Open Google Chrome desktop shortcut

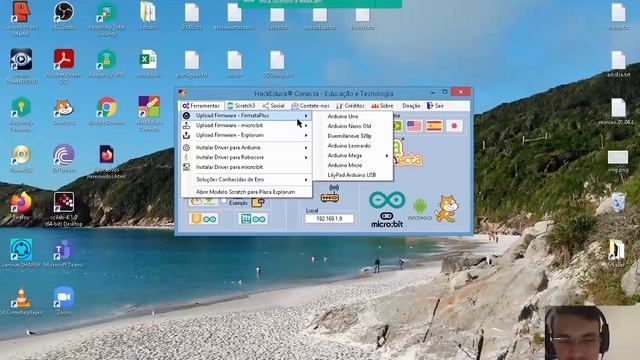[x=107, y=111]
